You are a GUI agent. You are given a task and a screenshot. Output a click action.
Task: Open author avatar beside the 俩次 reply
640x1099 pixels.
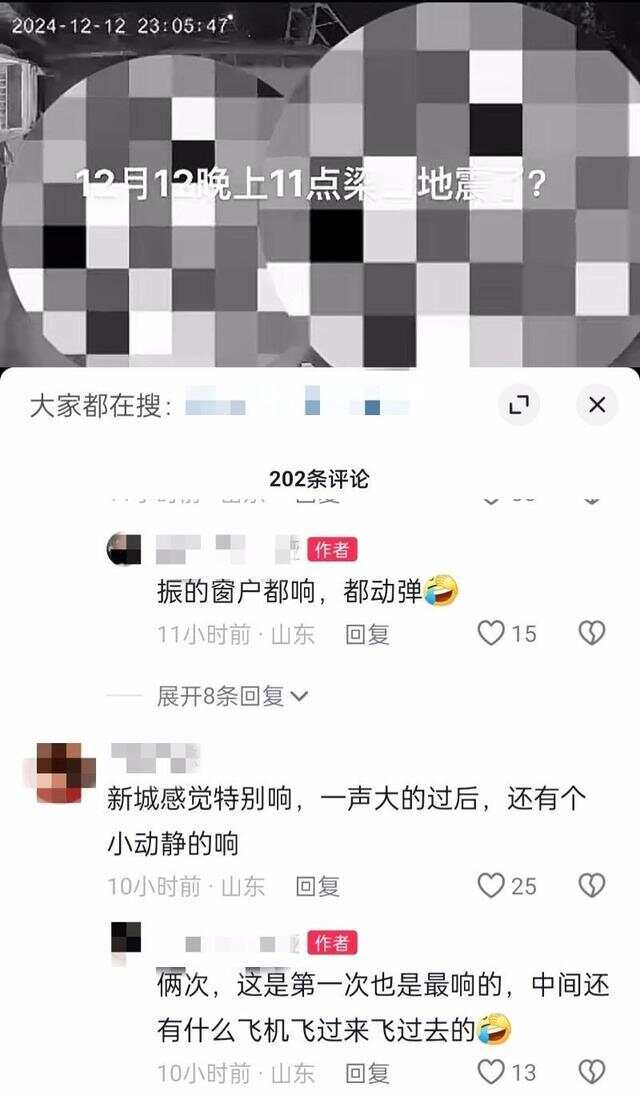click(127, 941)
